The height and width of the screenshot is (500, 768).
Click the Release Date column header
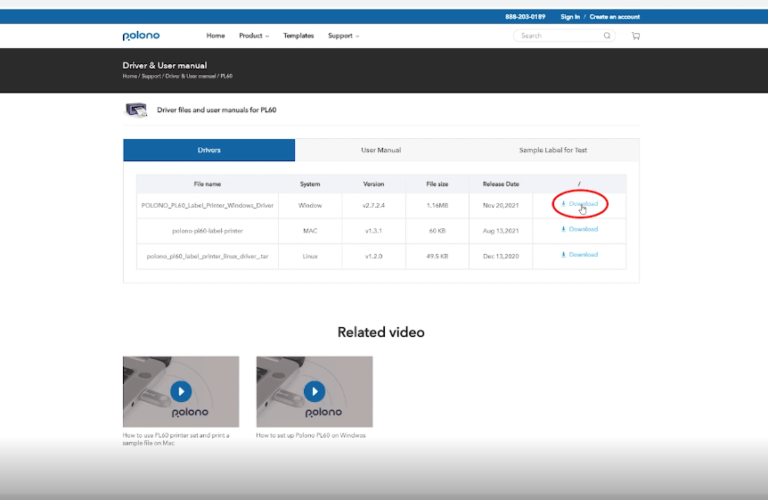(501, 184)
